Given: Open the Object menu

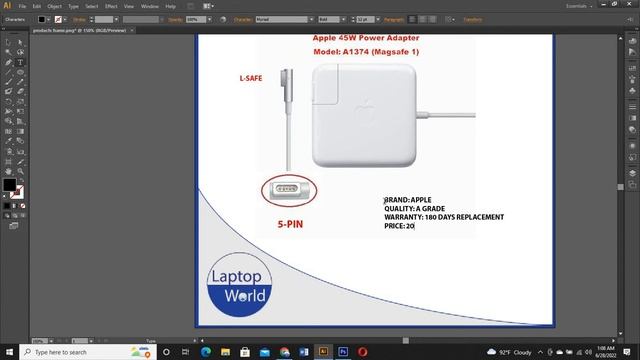Looking at the screenshot, I should pos(54,6).
